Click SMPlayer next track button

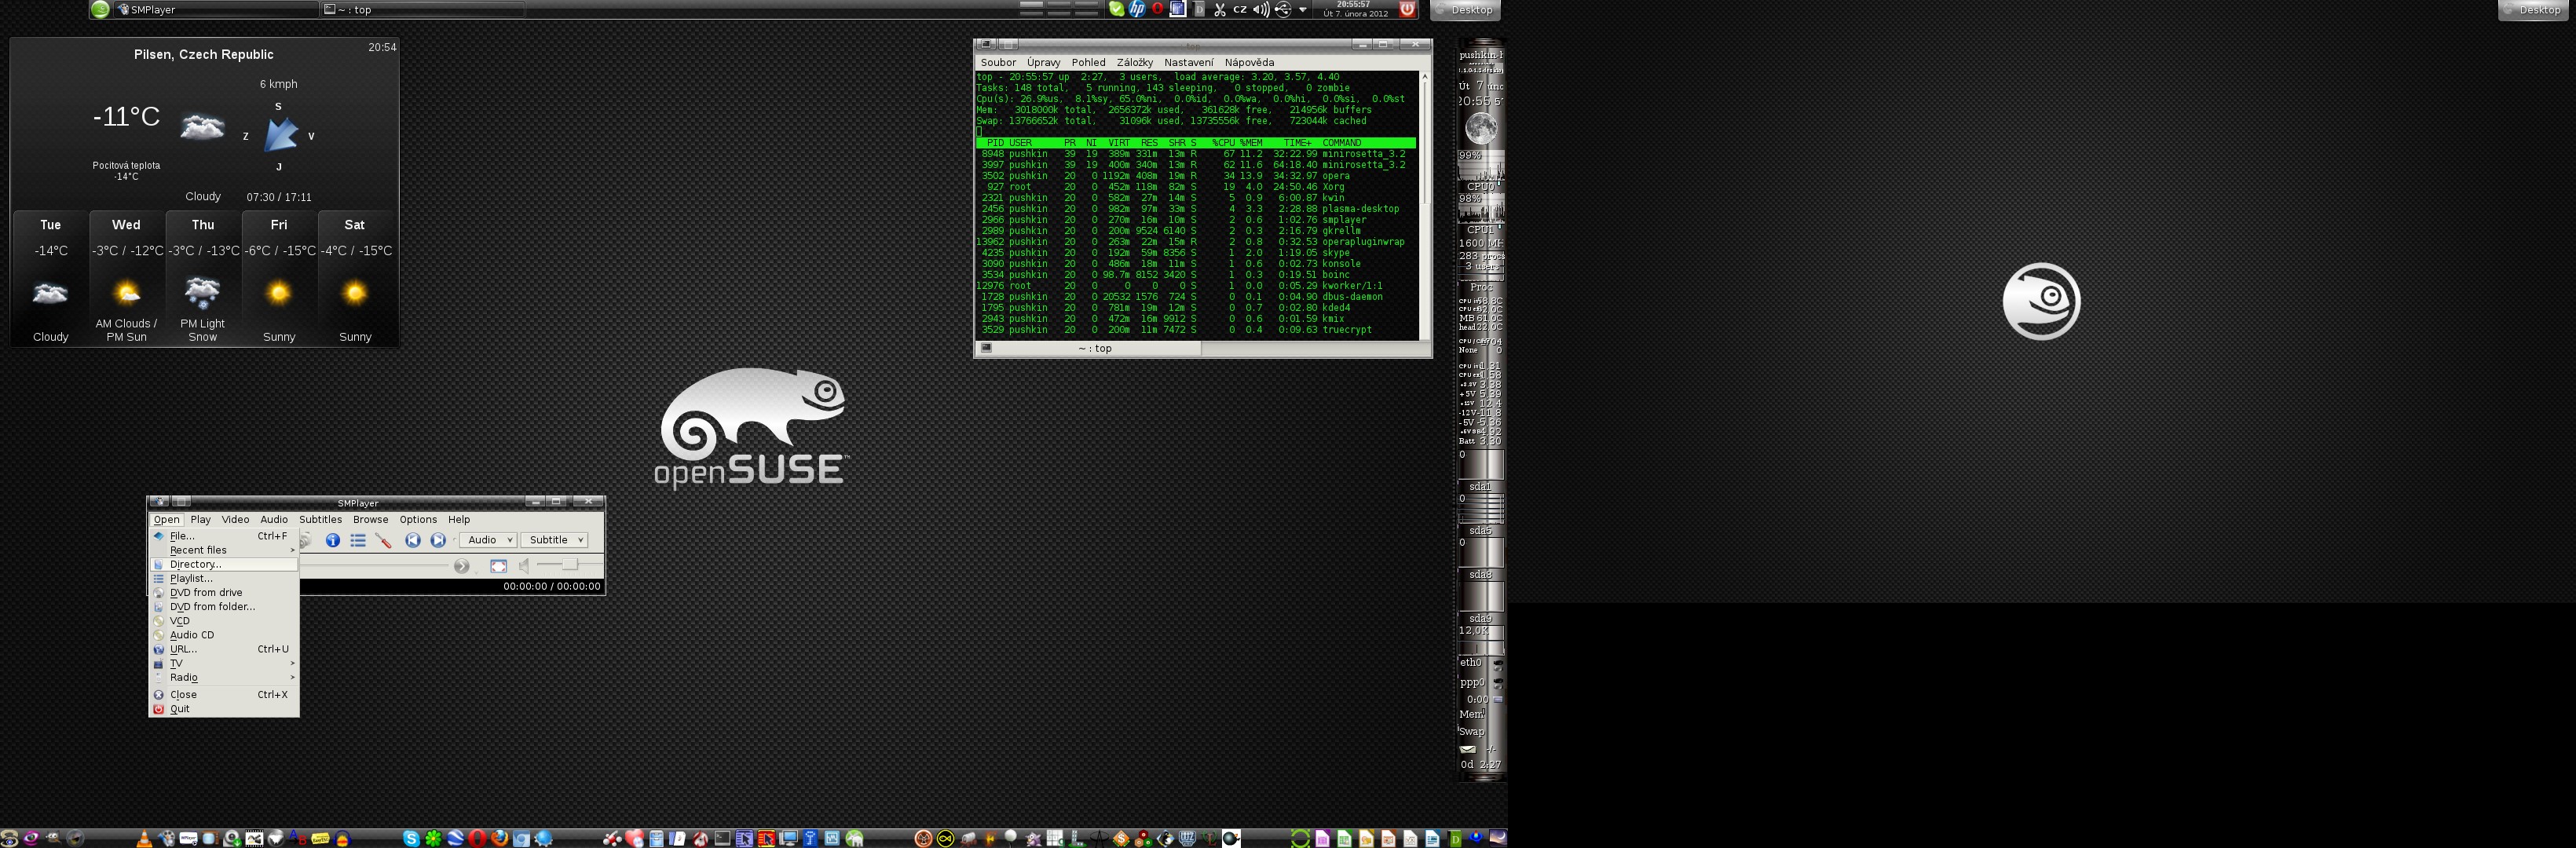[x=438, y=540]
